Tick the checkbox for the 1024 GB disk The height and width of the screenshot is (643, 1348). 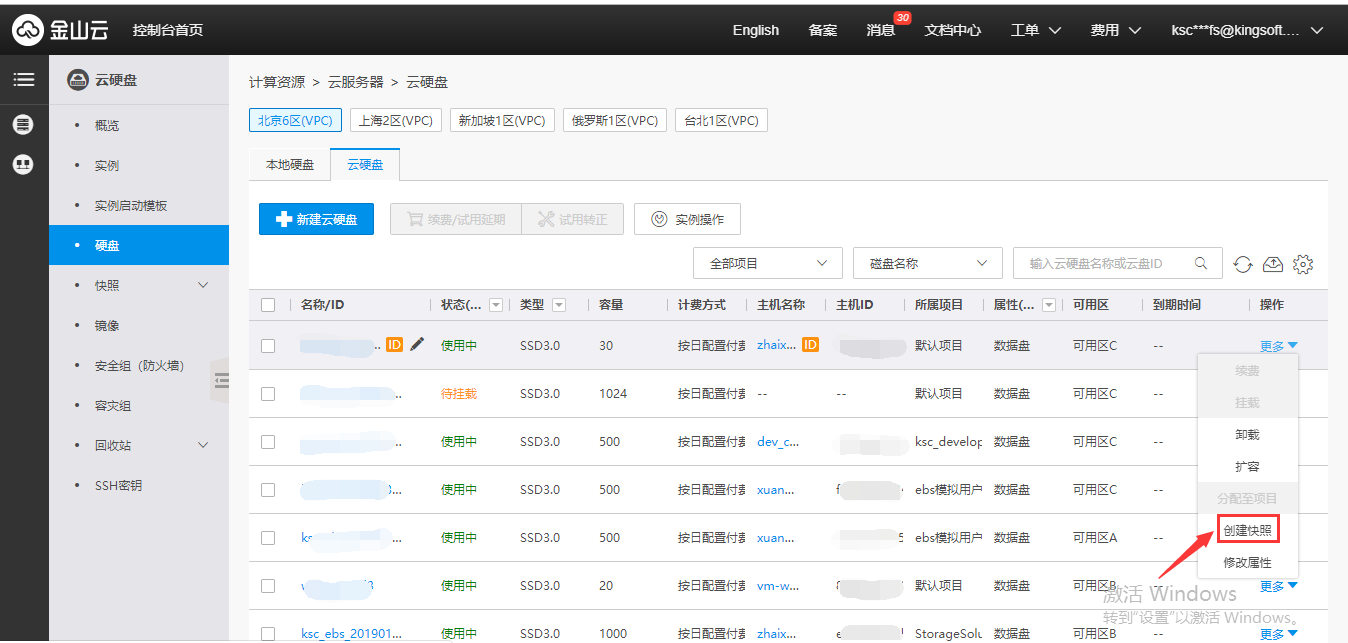(x=268, y=393)
